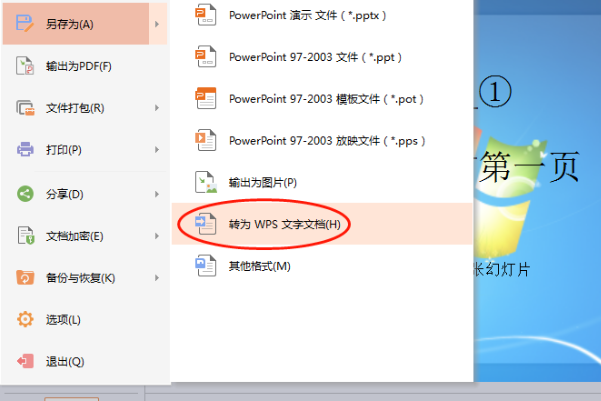Click the document encryption shield icon
This screenshot has height=401, width=601.
coord(26,235)
